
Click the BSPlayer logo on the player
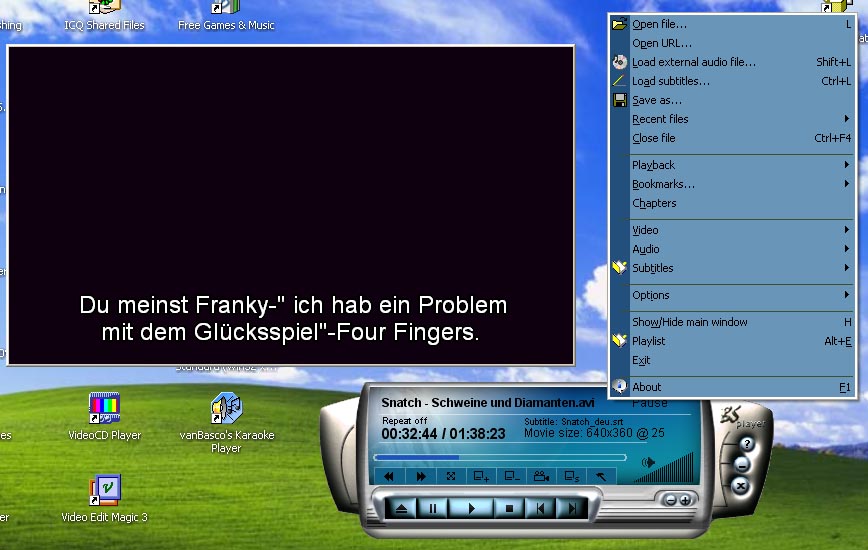point(741,418)
